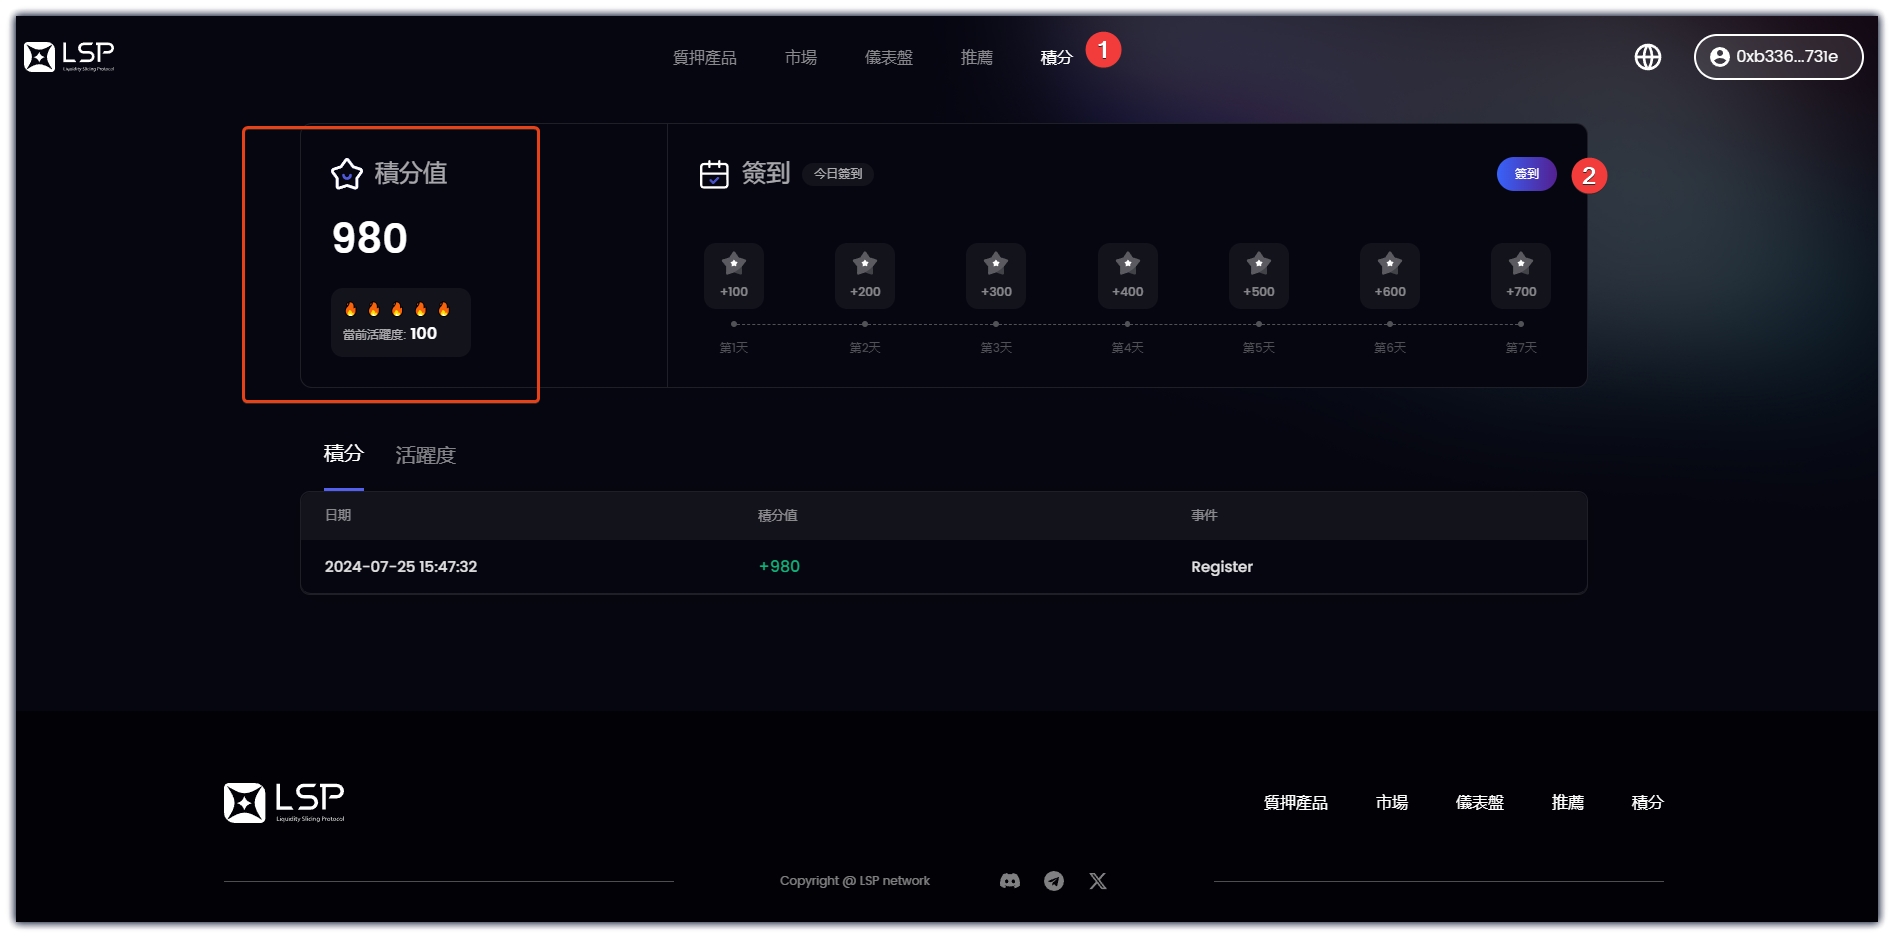Switch to the 活躍度 tab

[425, 456]
